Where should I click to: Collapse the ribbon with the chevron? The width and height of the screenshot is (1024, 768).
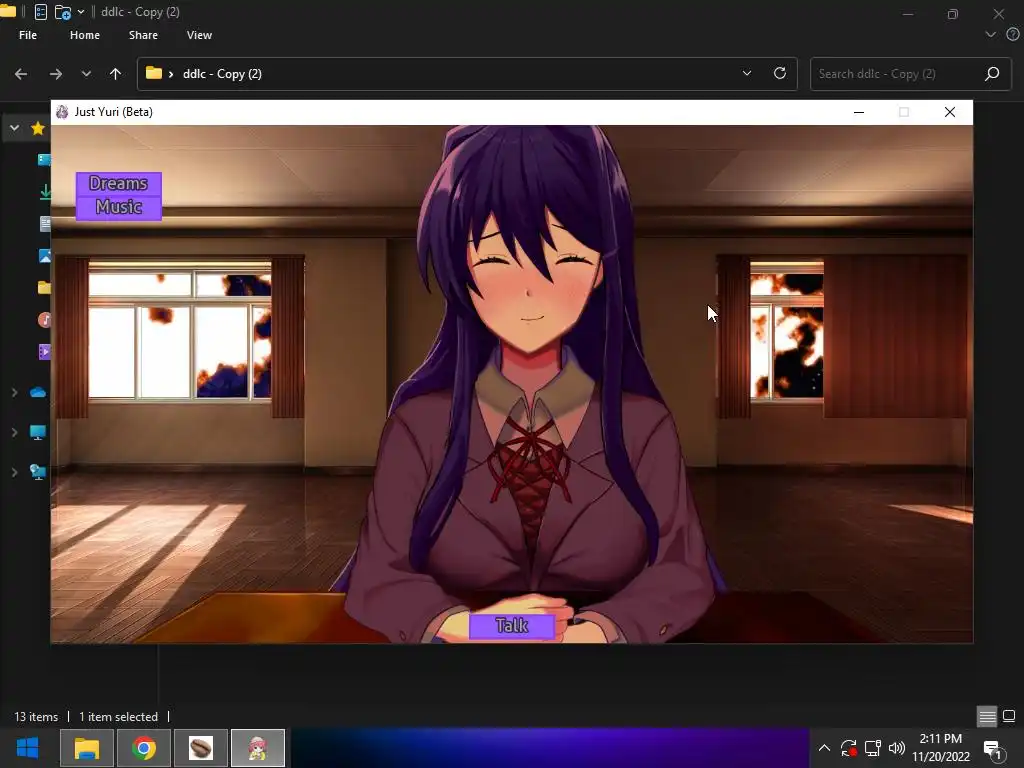(991, 35)
